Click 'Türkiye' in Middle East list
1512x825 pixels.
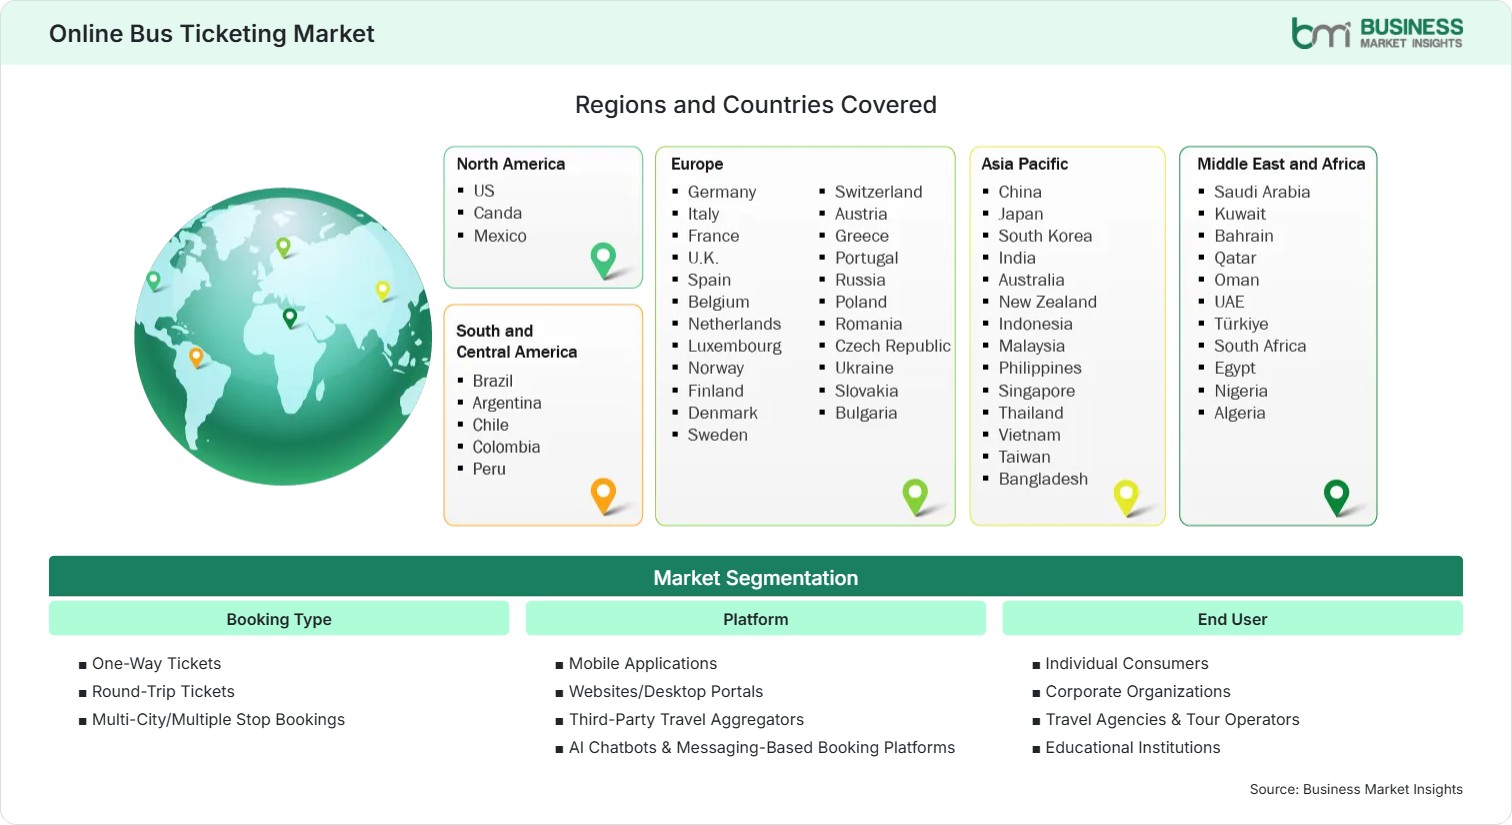(x=1241, y=324)
